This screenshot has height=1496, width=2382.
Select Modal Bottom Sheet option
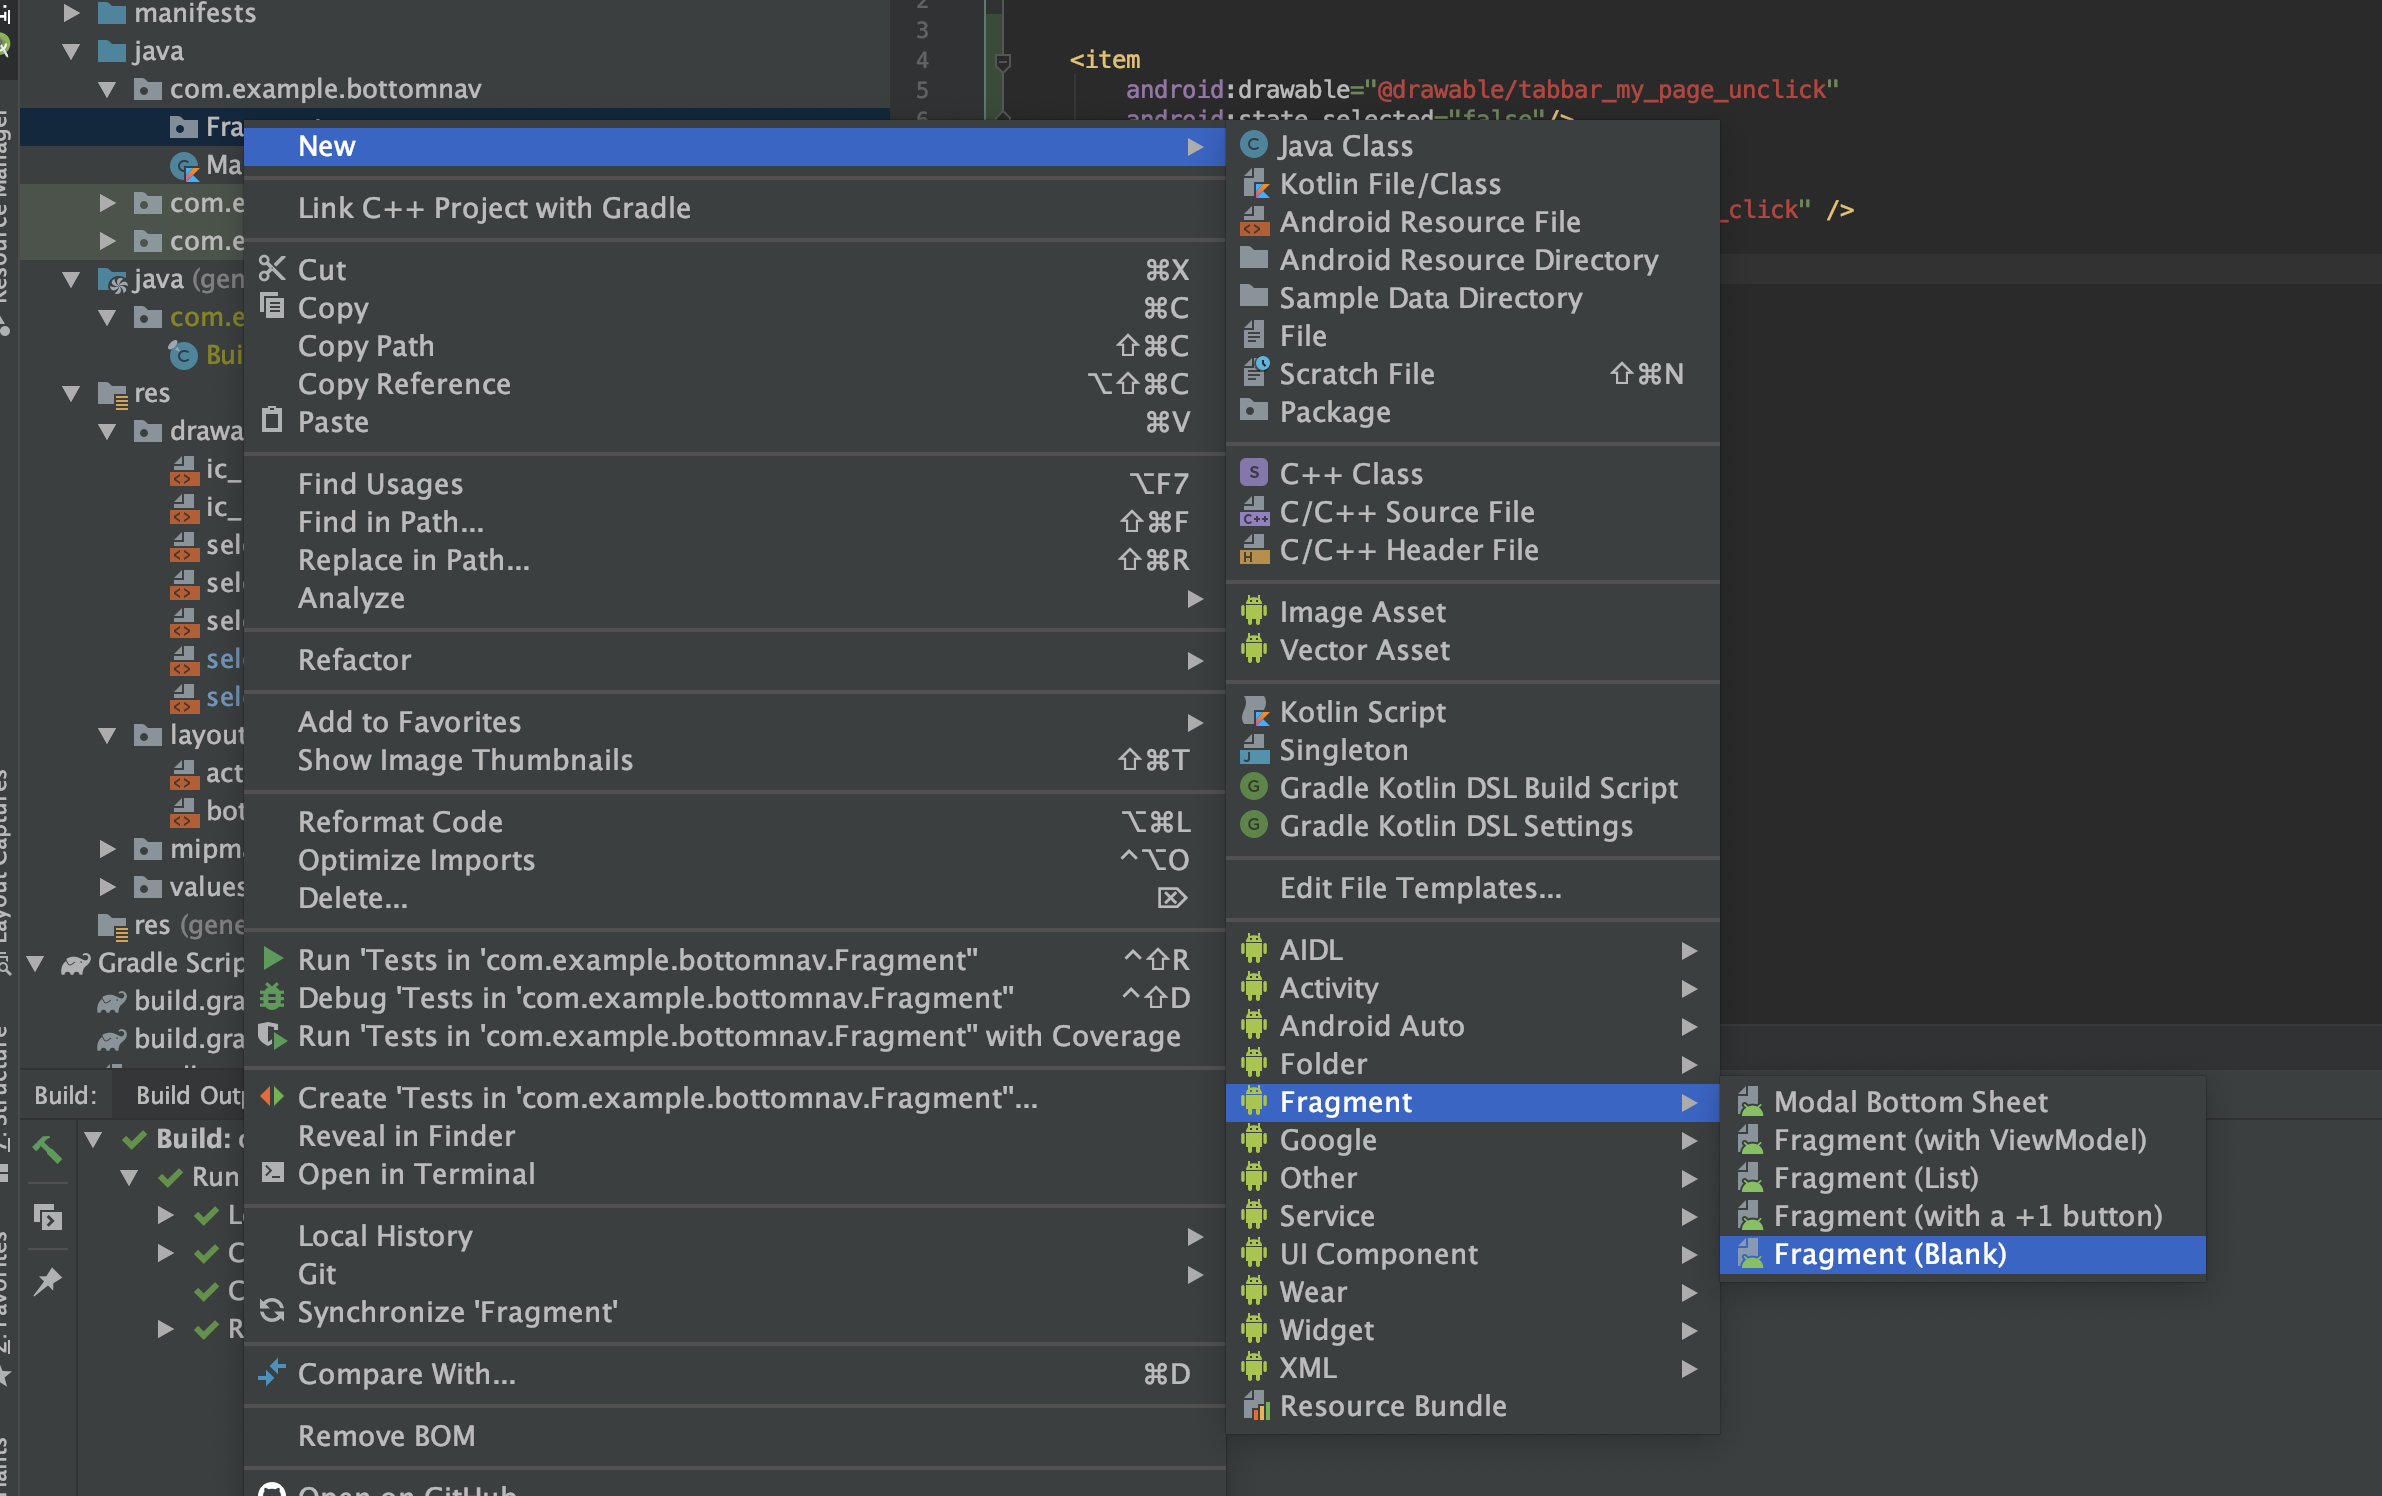(x=1910, y=1102)
